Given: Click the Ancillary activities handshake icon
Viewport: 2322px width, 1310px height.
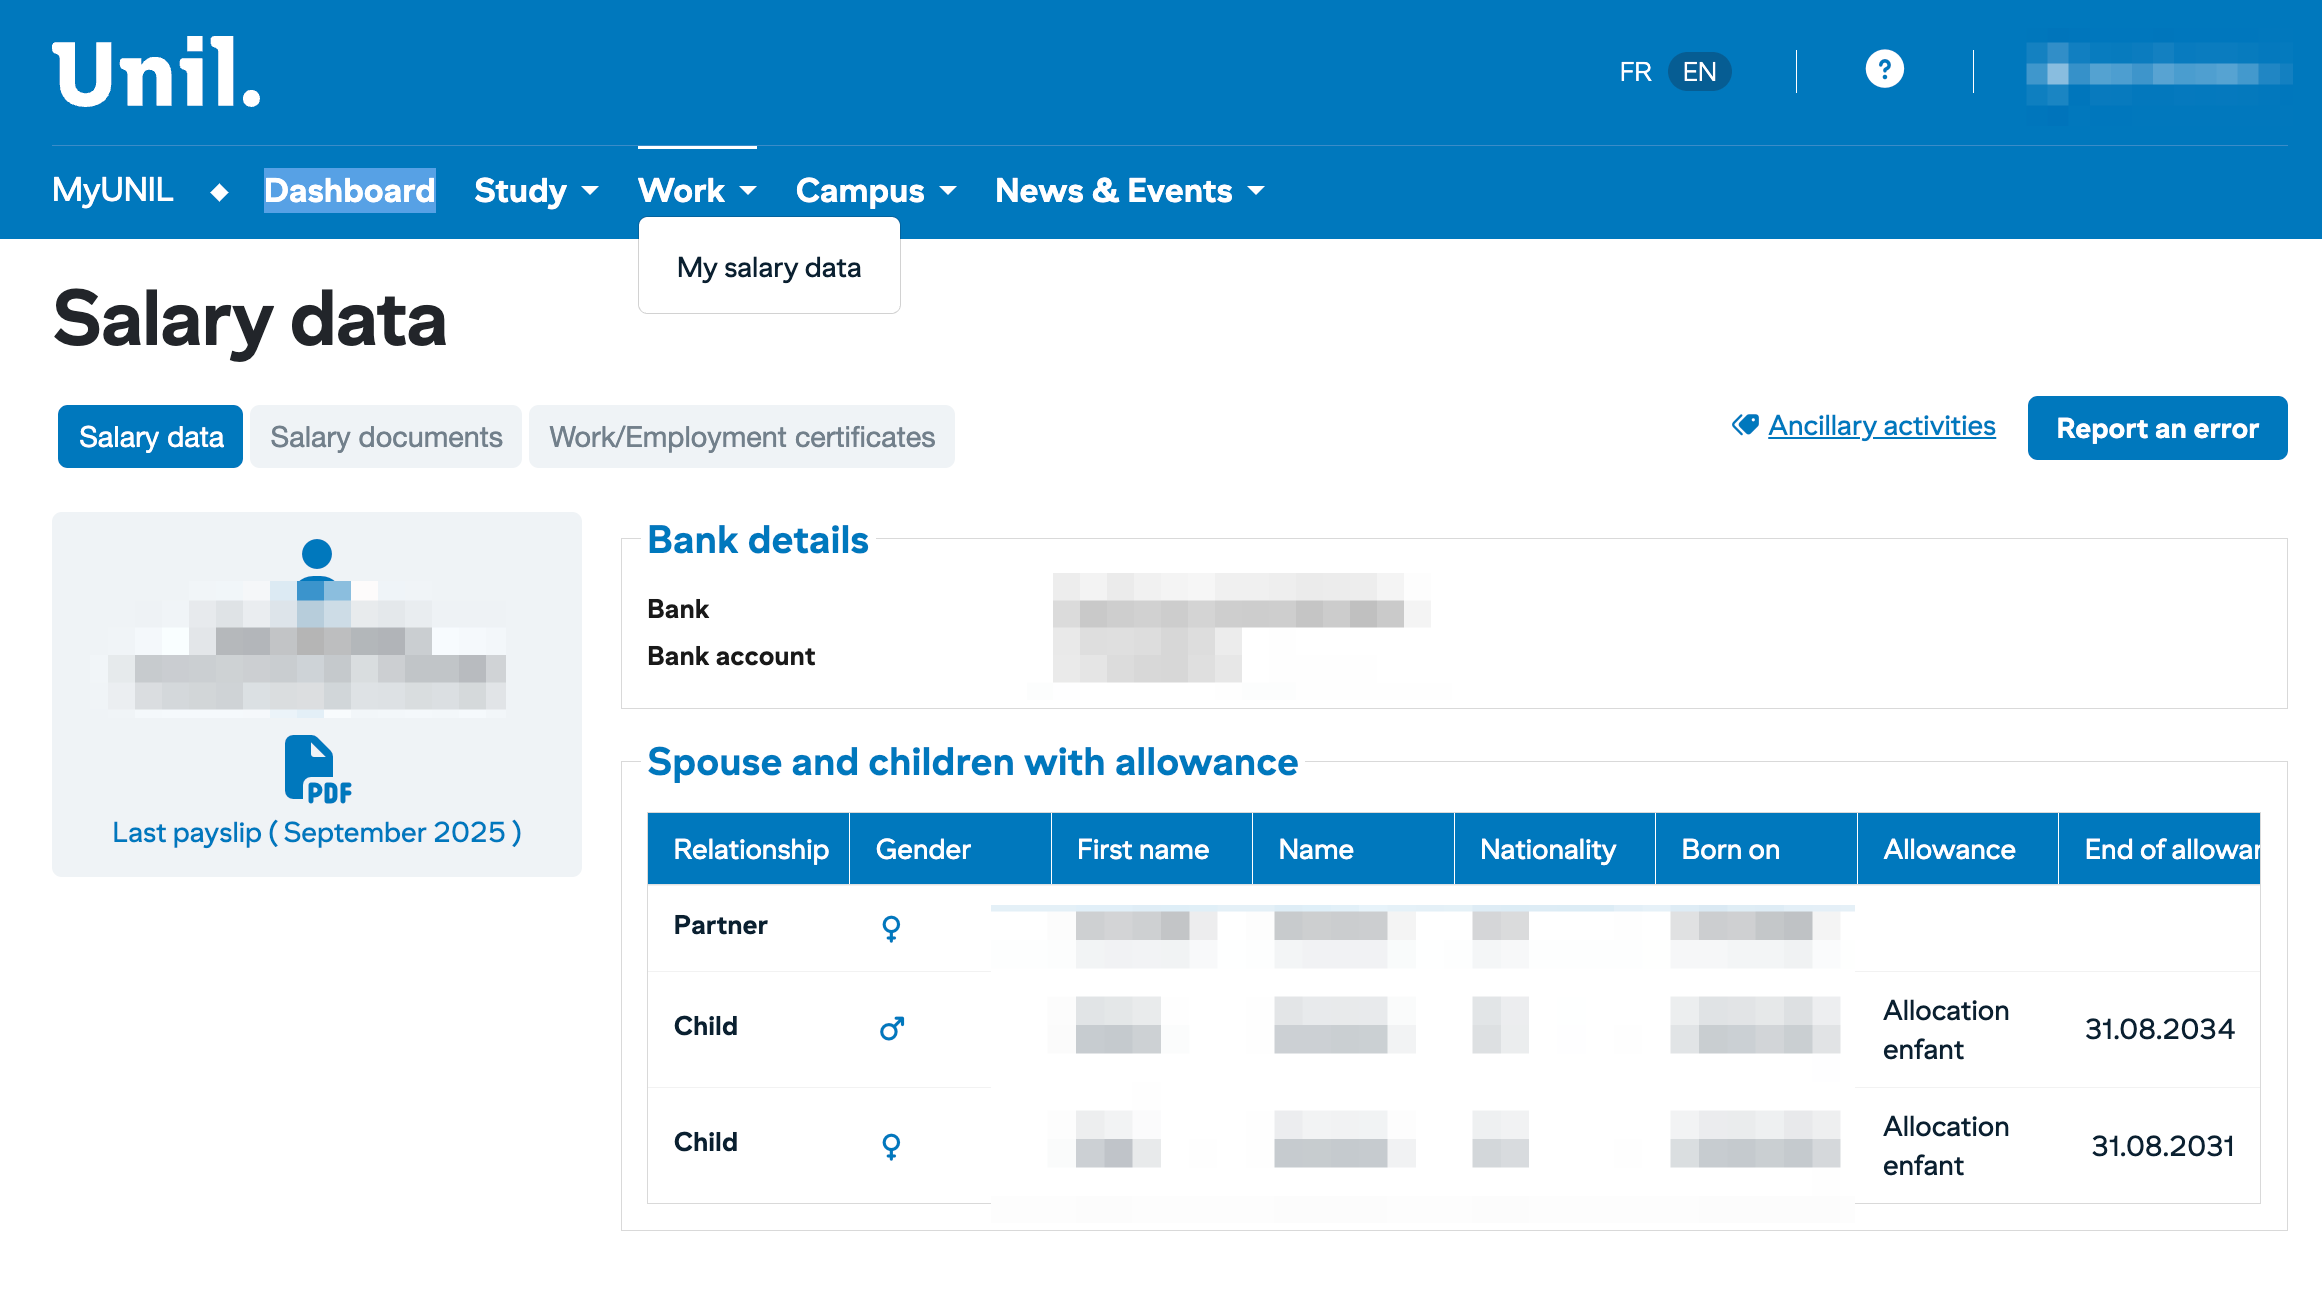Looking at the screenshot, I should coord(1745,426).
